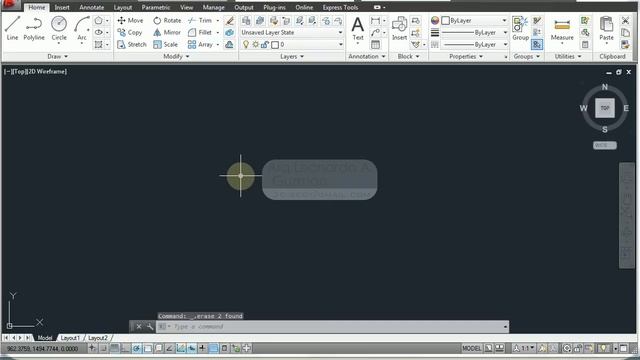The height and width of the screenshot is (360, 640).
Task: Switch to the Annotate ribbon tab
Action: (91, 7)
